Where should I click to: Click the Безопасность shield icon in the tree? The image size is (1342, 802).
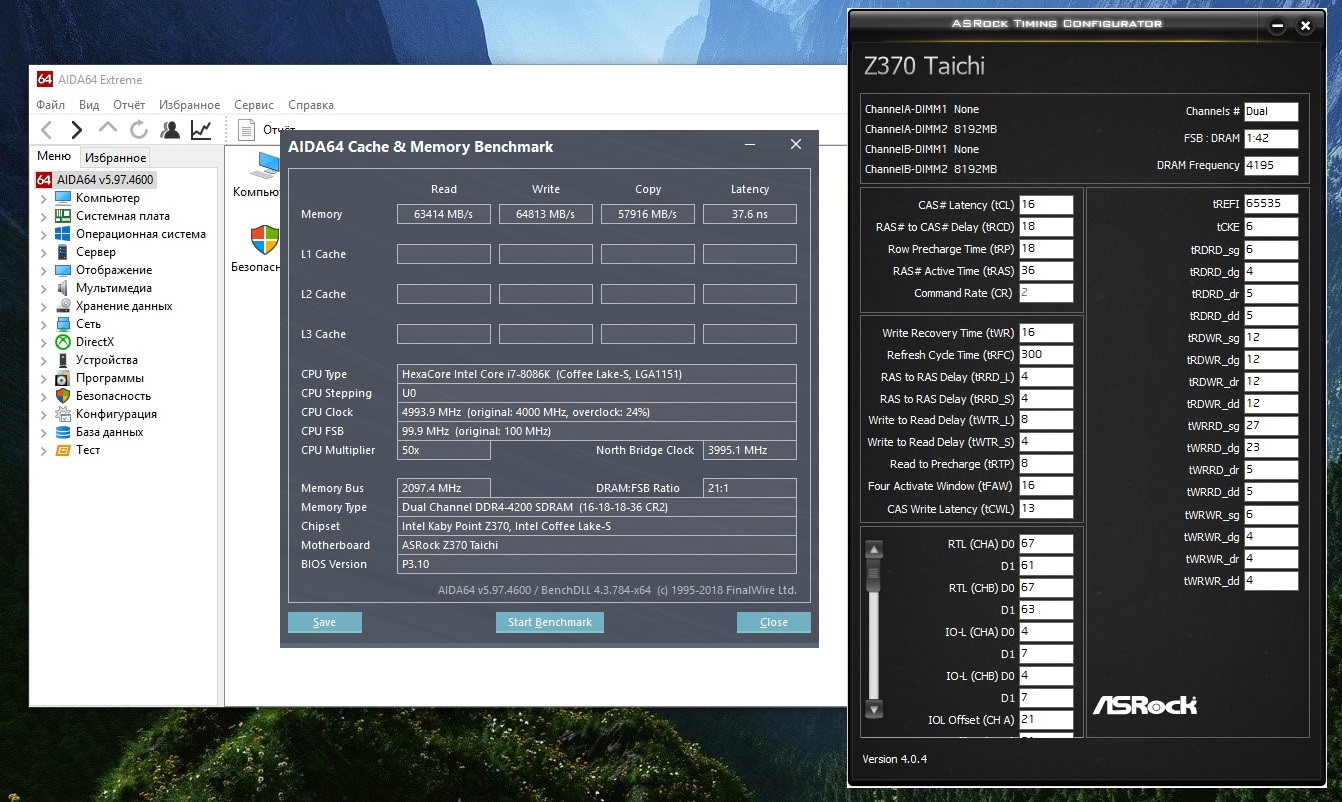pos(63,396)
